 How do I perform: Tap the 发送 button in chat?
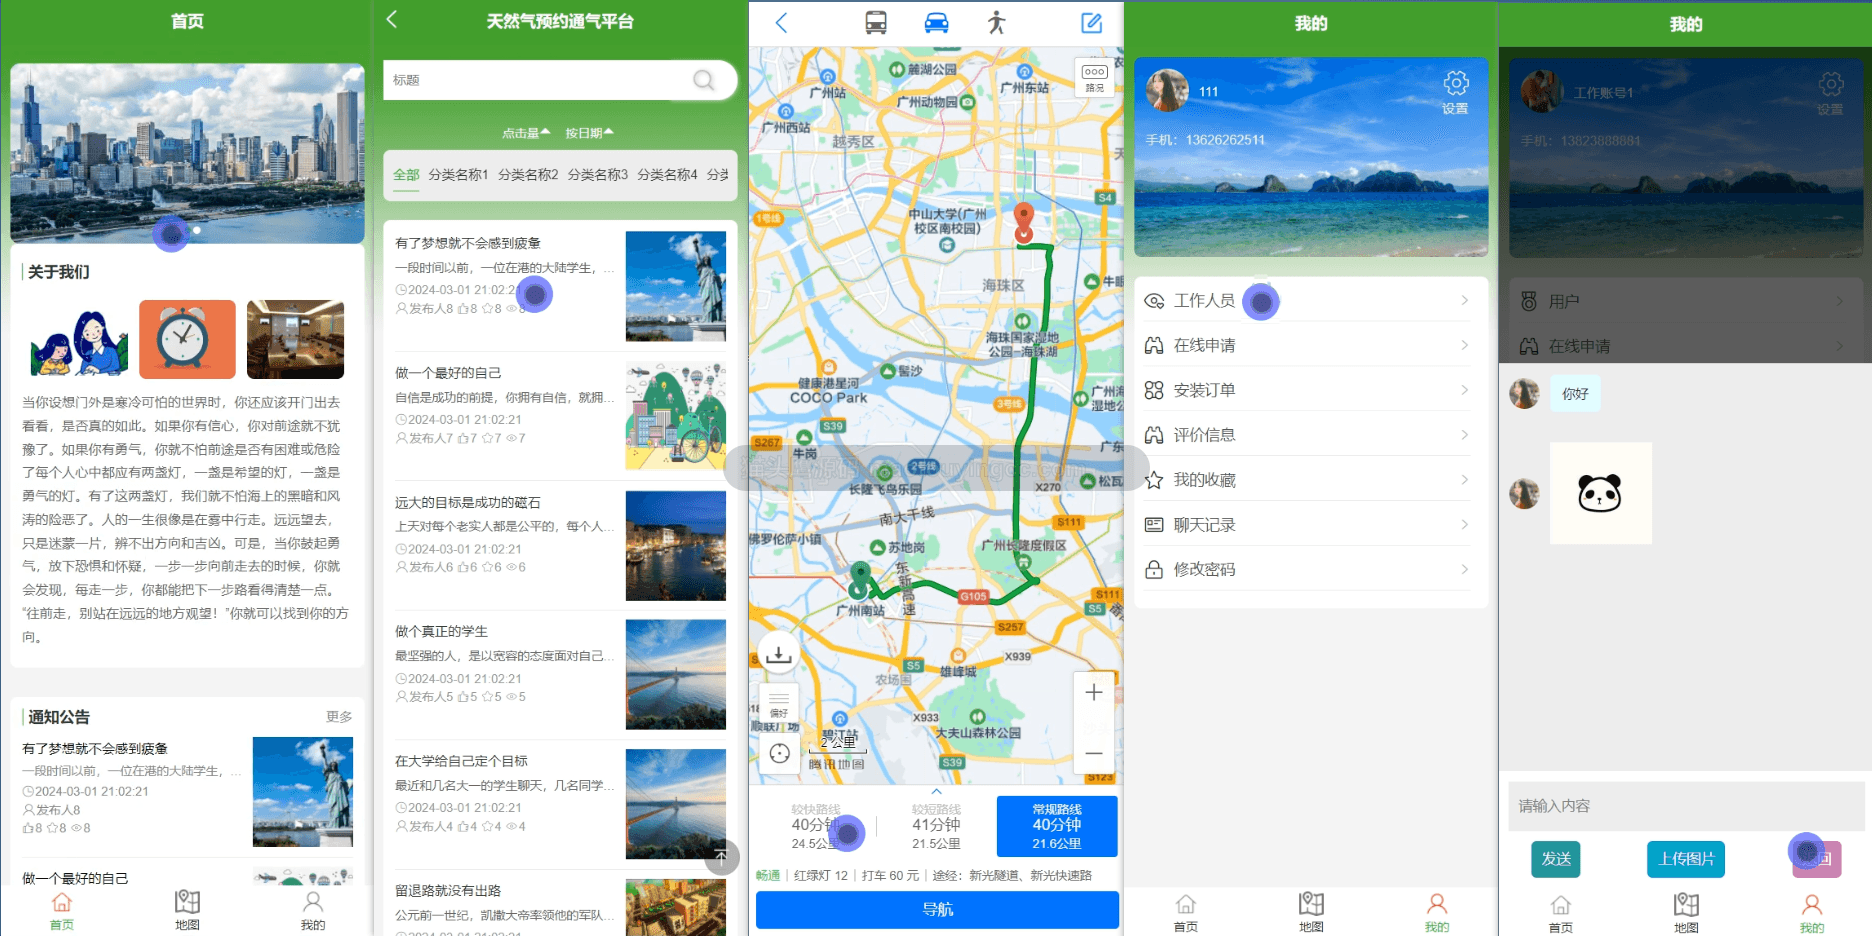(1556, 859)
